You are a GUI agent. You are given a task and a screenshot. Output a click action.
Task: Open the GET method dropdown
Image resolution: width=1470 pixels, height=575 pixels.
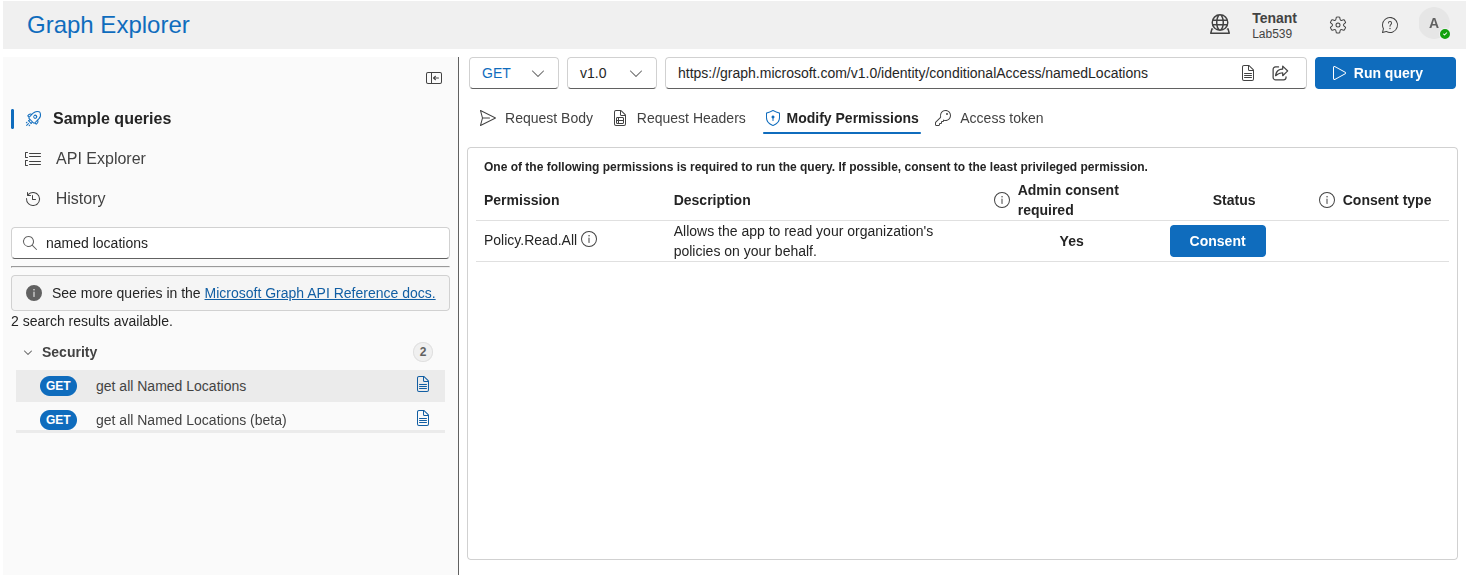[514, 73]
